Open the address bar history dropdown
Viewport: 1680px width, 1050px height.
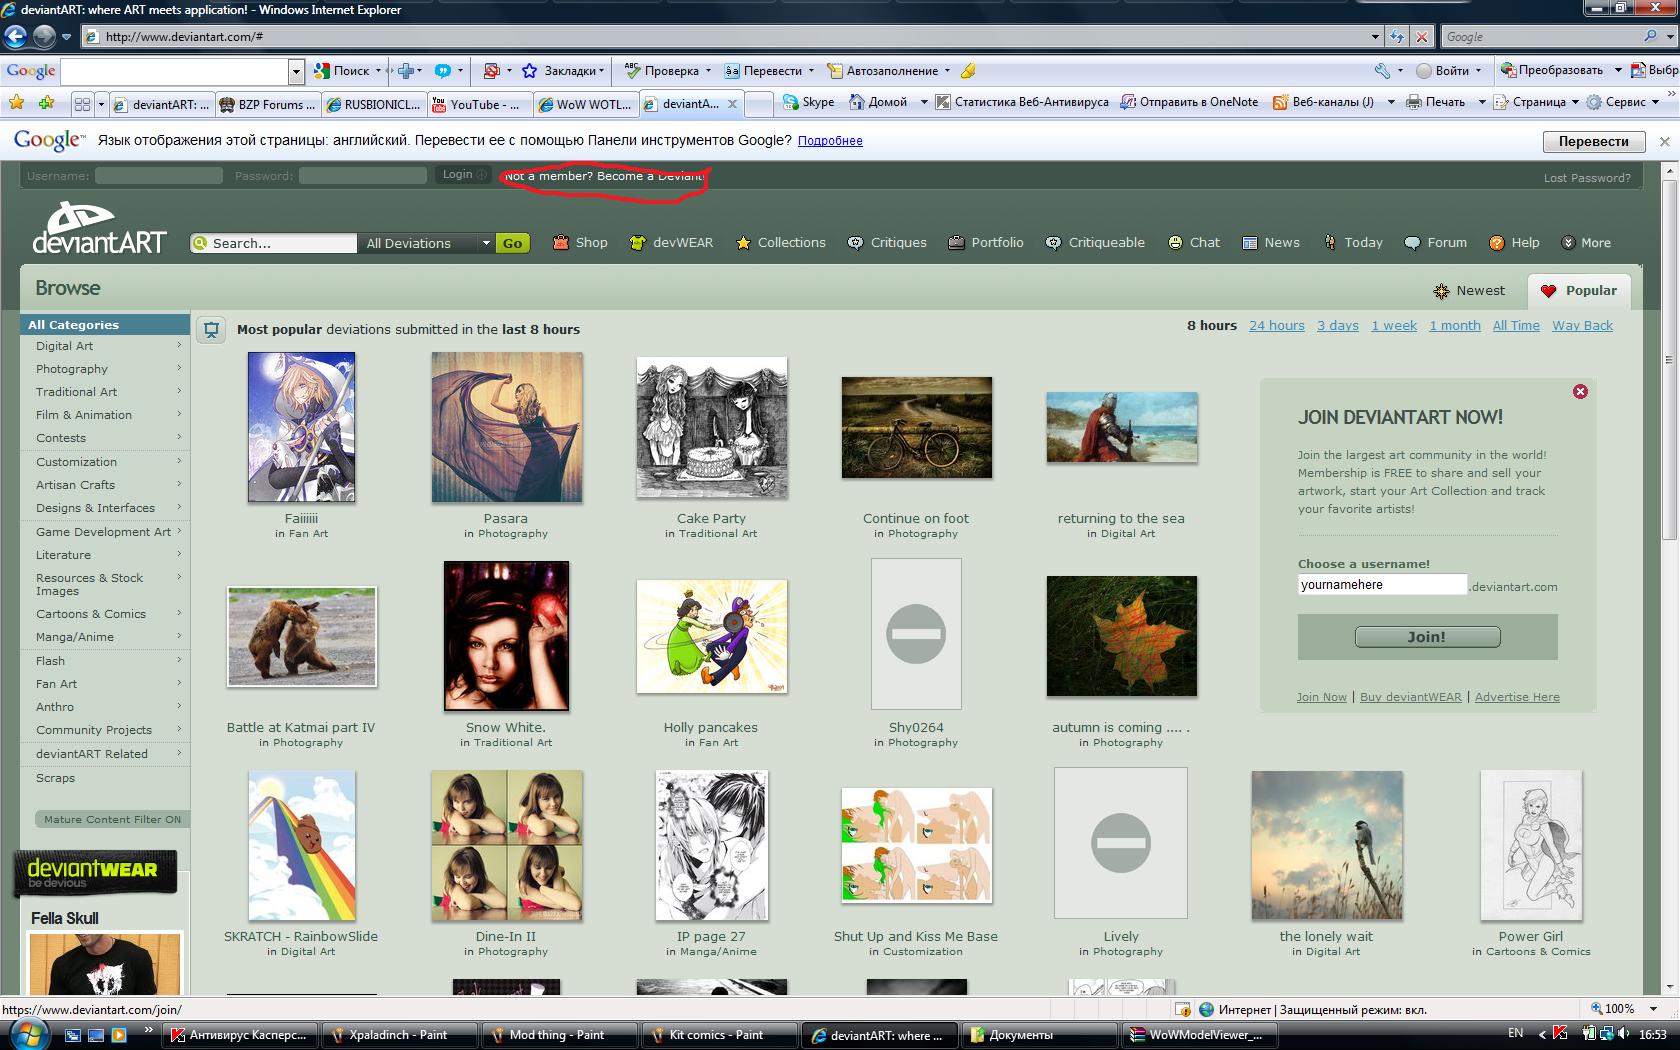1376,37
